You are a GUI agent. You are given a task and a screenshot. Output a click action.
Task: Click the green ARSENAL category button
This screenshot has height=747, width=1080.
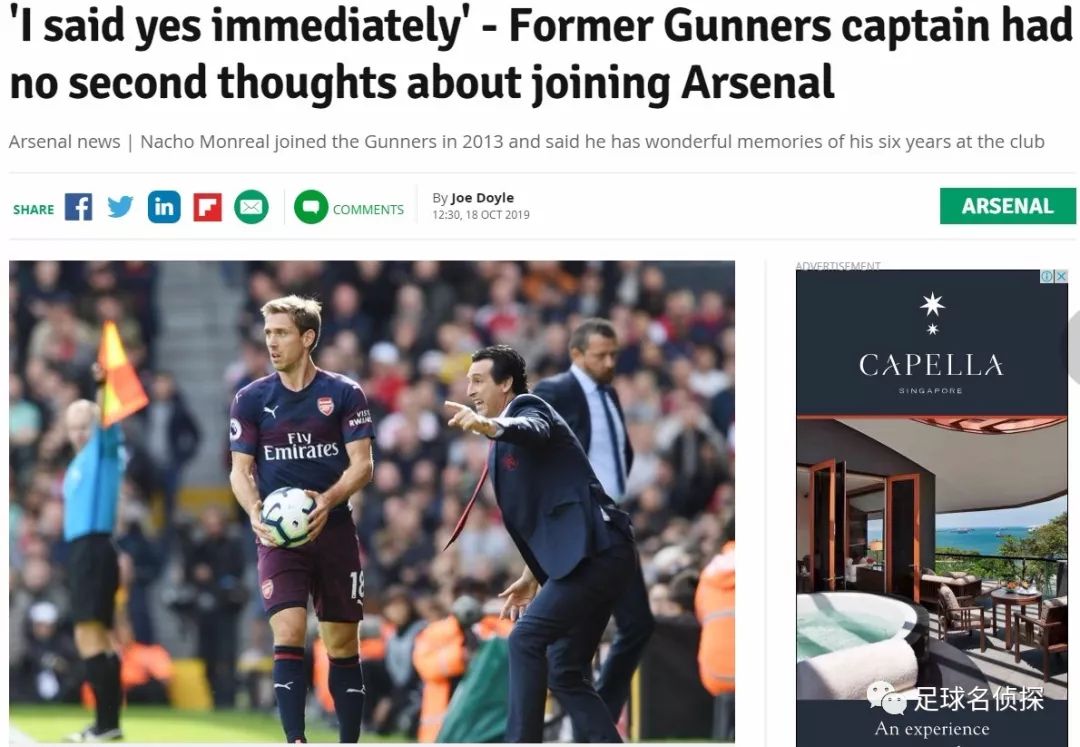[1007, 206]
